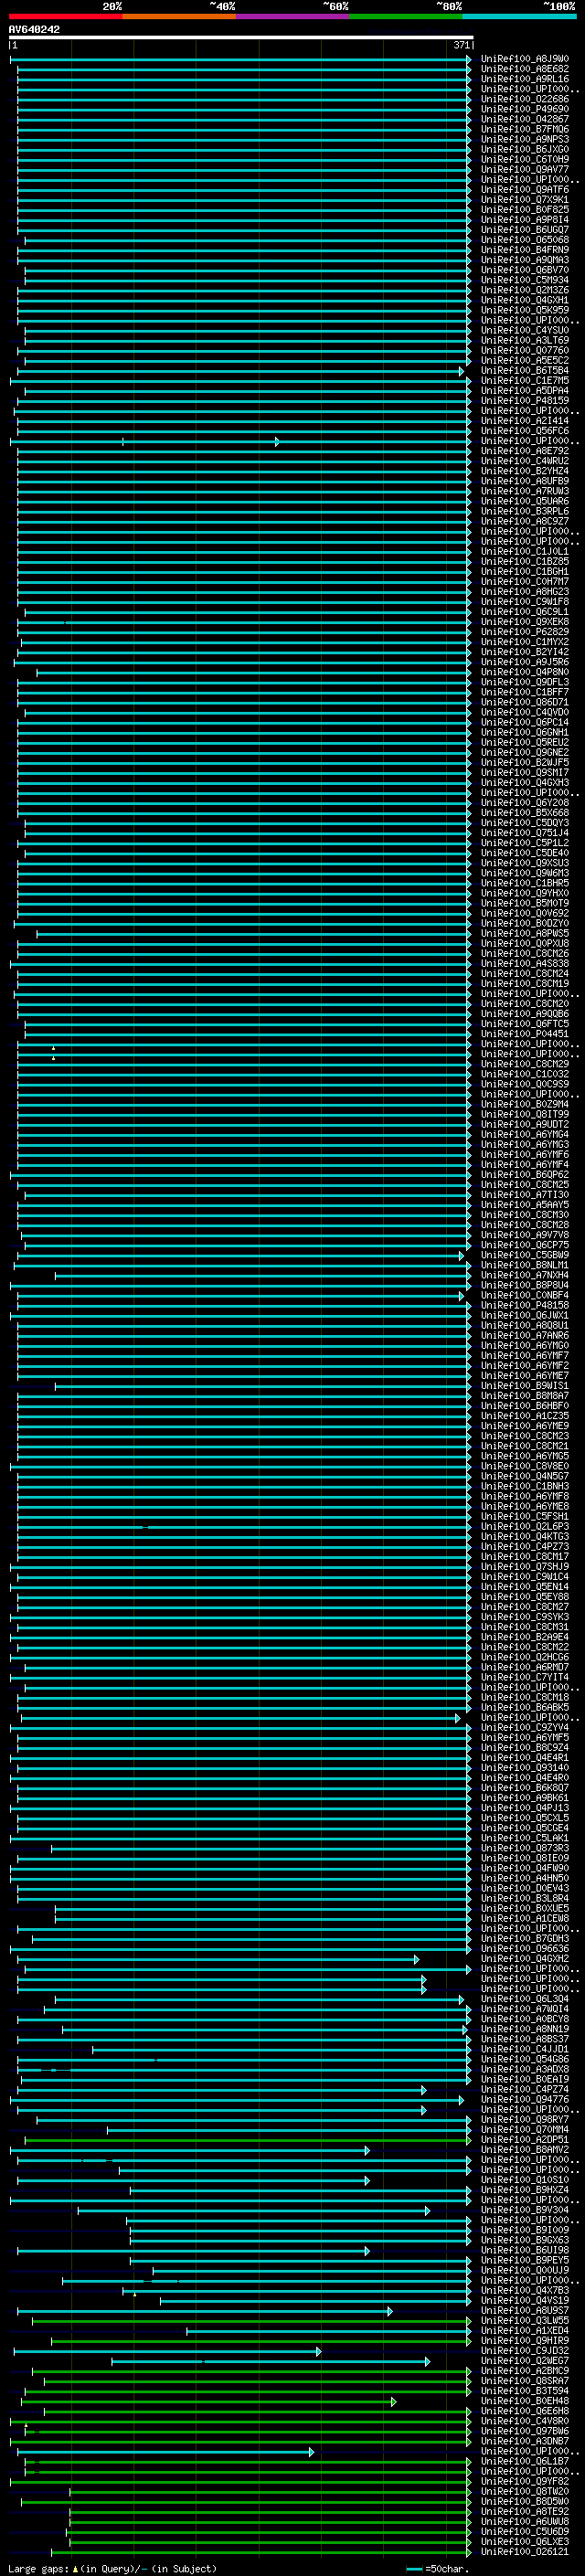
Task: Choose the UniRef100_B4FRN9 entry
Action: pos(525,250)
